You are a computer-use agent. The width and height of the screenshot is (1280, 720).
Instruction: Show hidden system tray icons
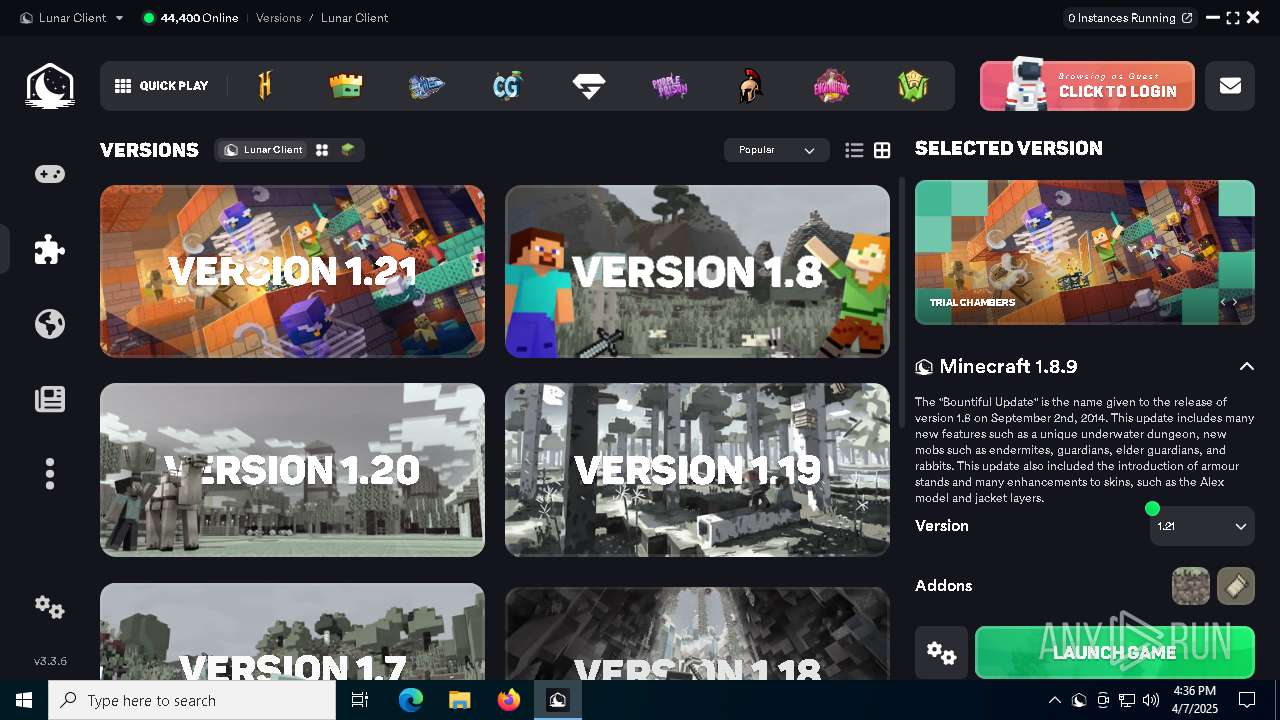[x=1054, y=700]
